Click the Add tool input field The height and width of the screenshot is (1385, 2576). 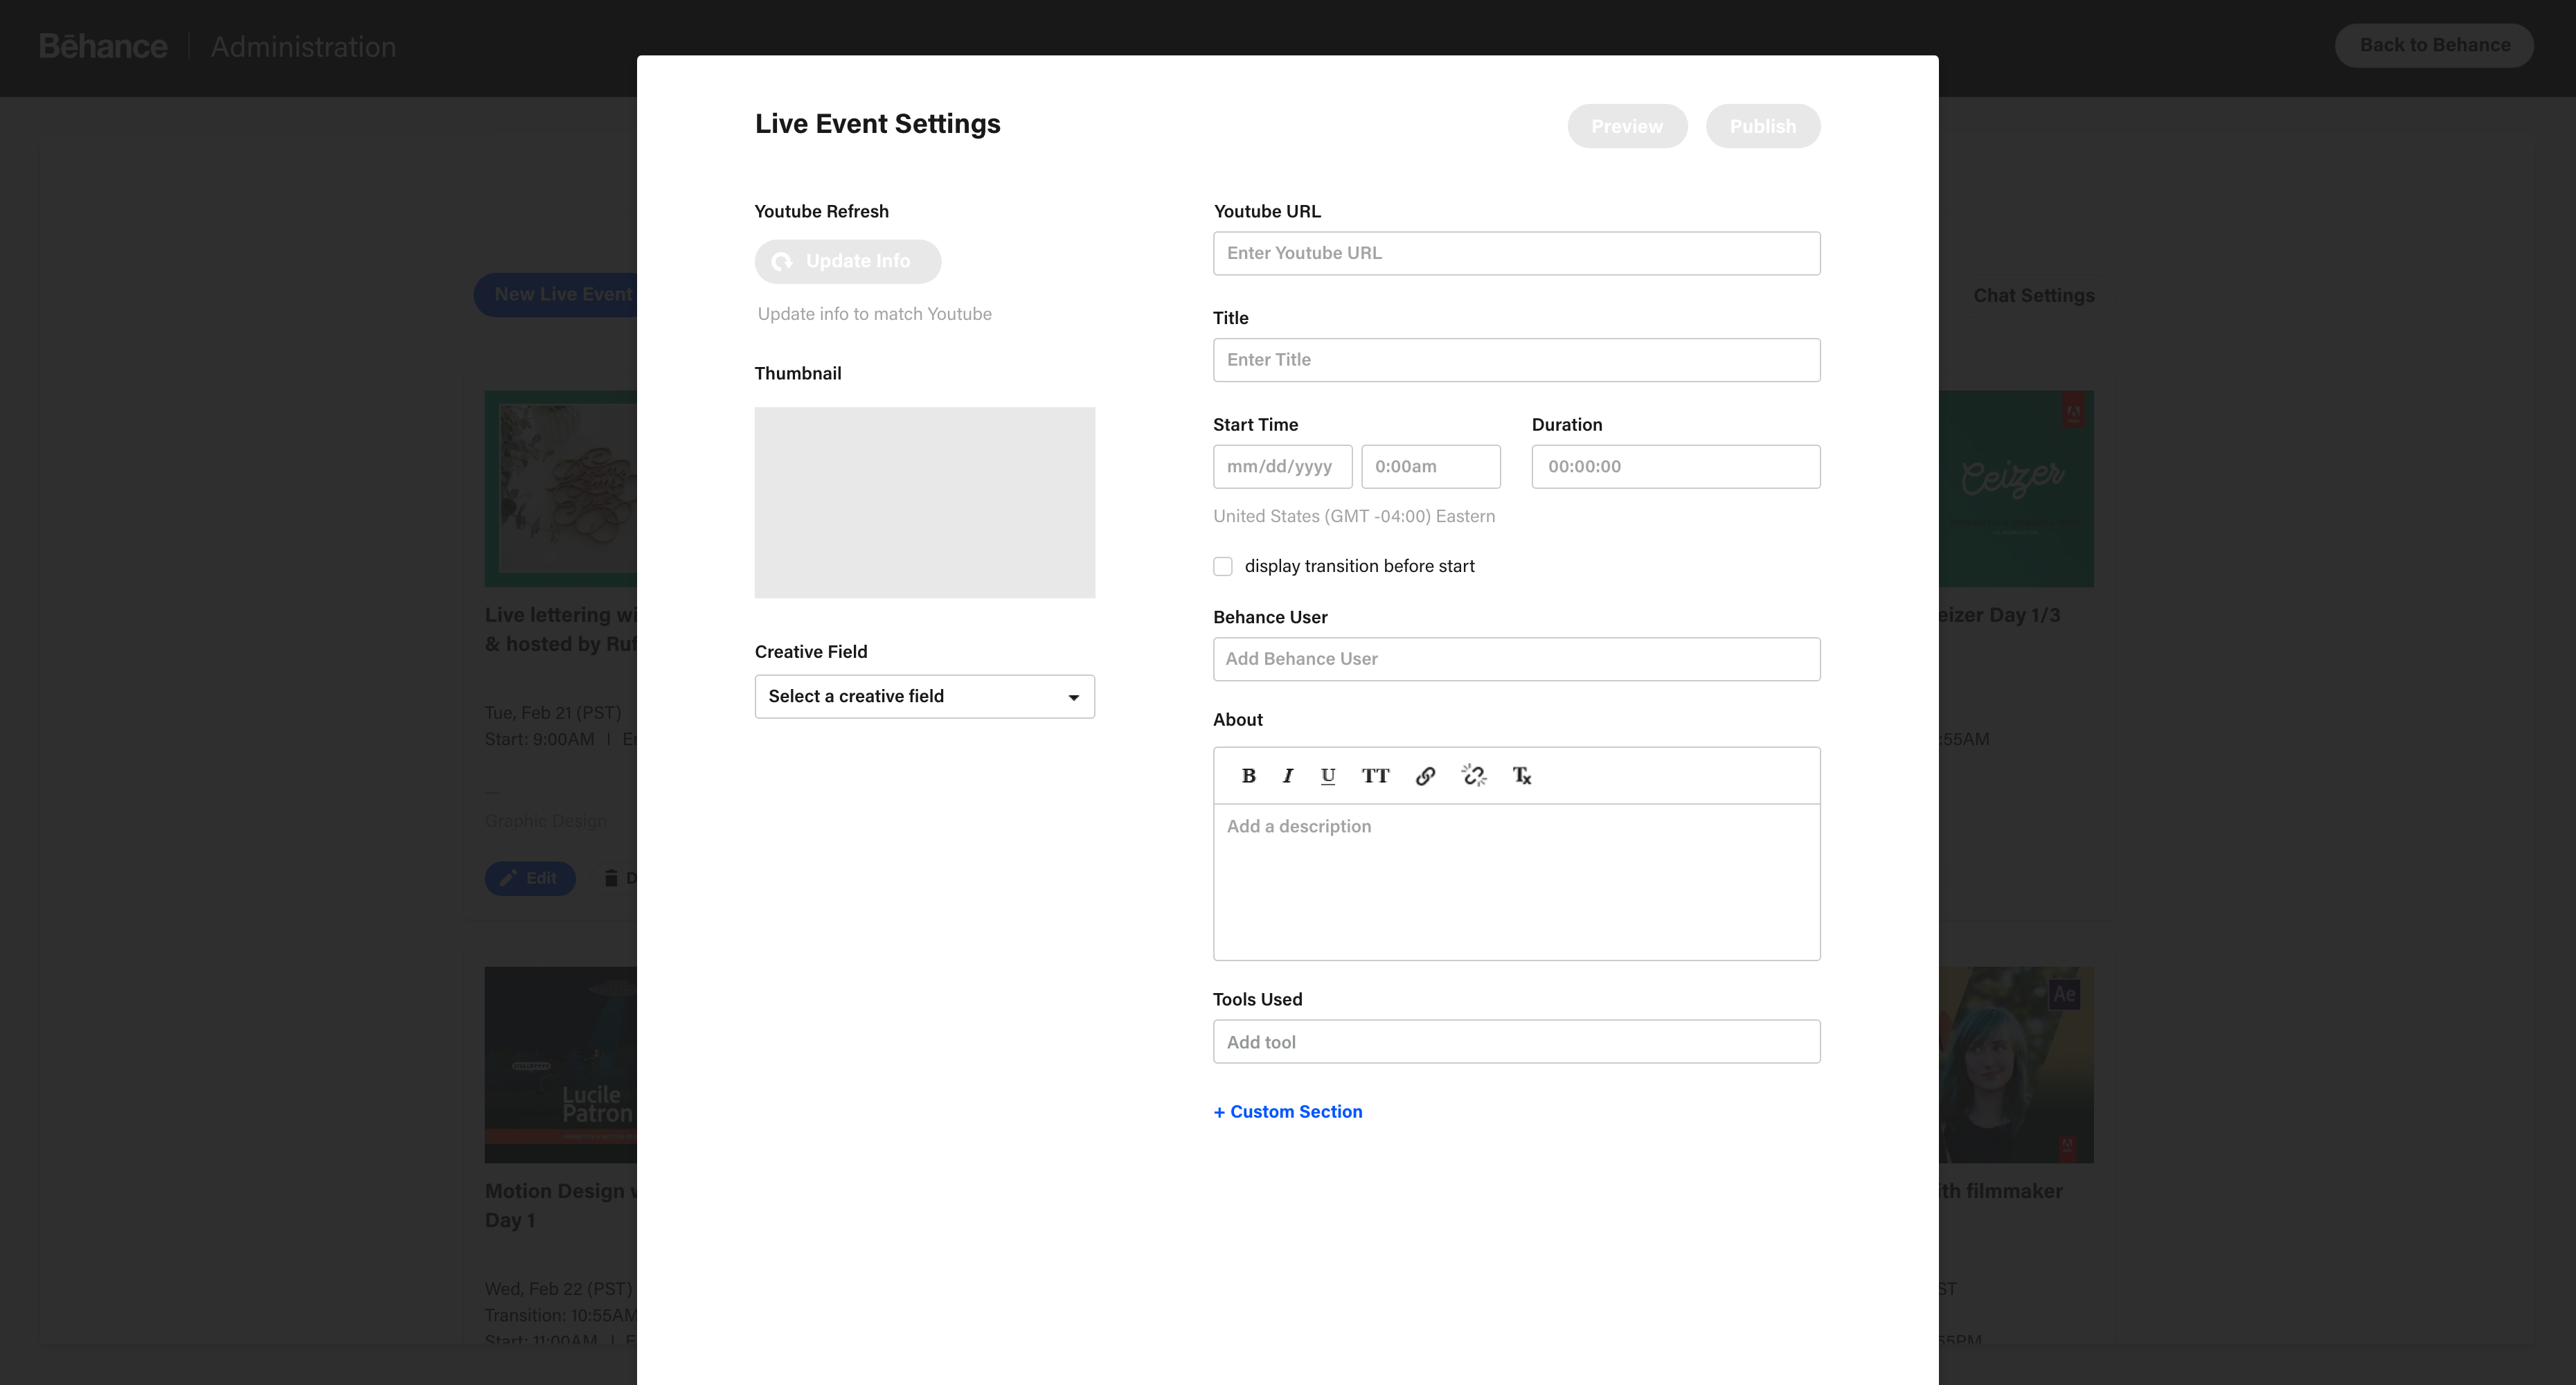point(1517,1042)
